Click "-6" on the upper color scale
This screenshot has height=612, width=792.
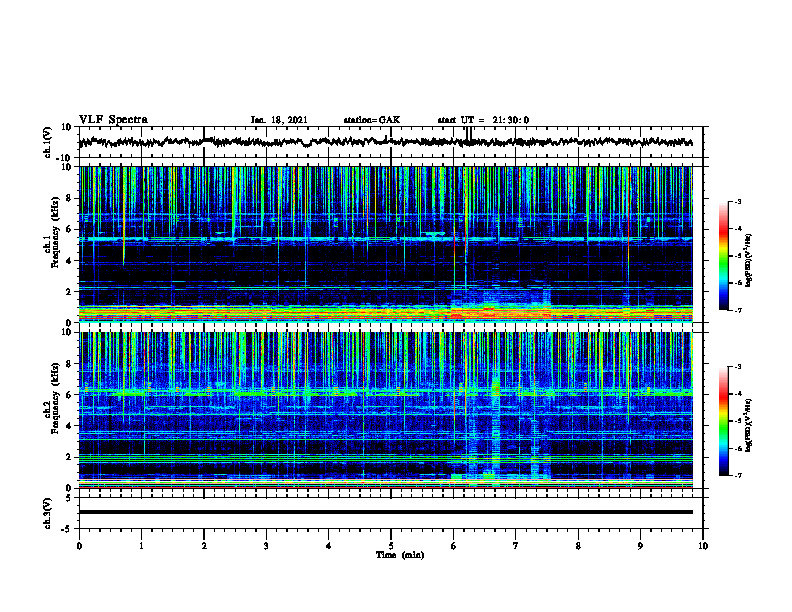737,283
